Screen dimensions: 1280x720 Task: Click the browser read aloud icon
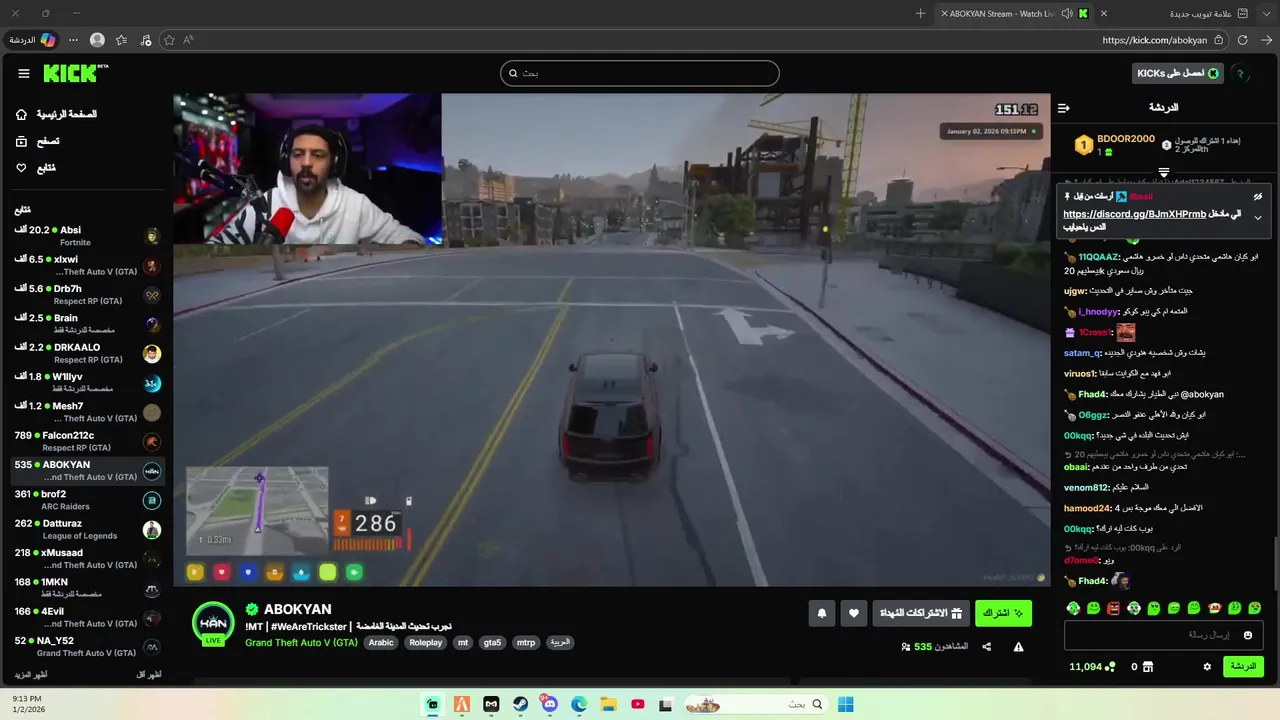pos(188,40)
